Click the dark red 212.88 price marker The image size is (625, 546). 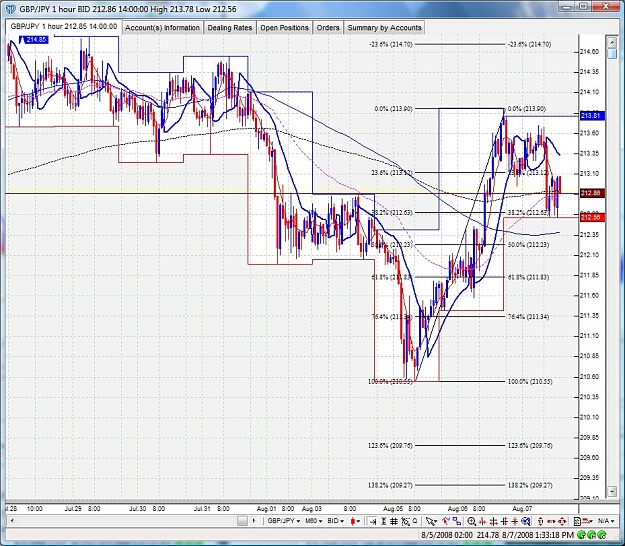click(593, 193)
